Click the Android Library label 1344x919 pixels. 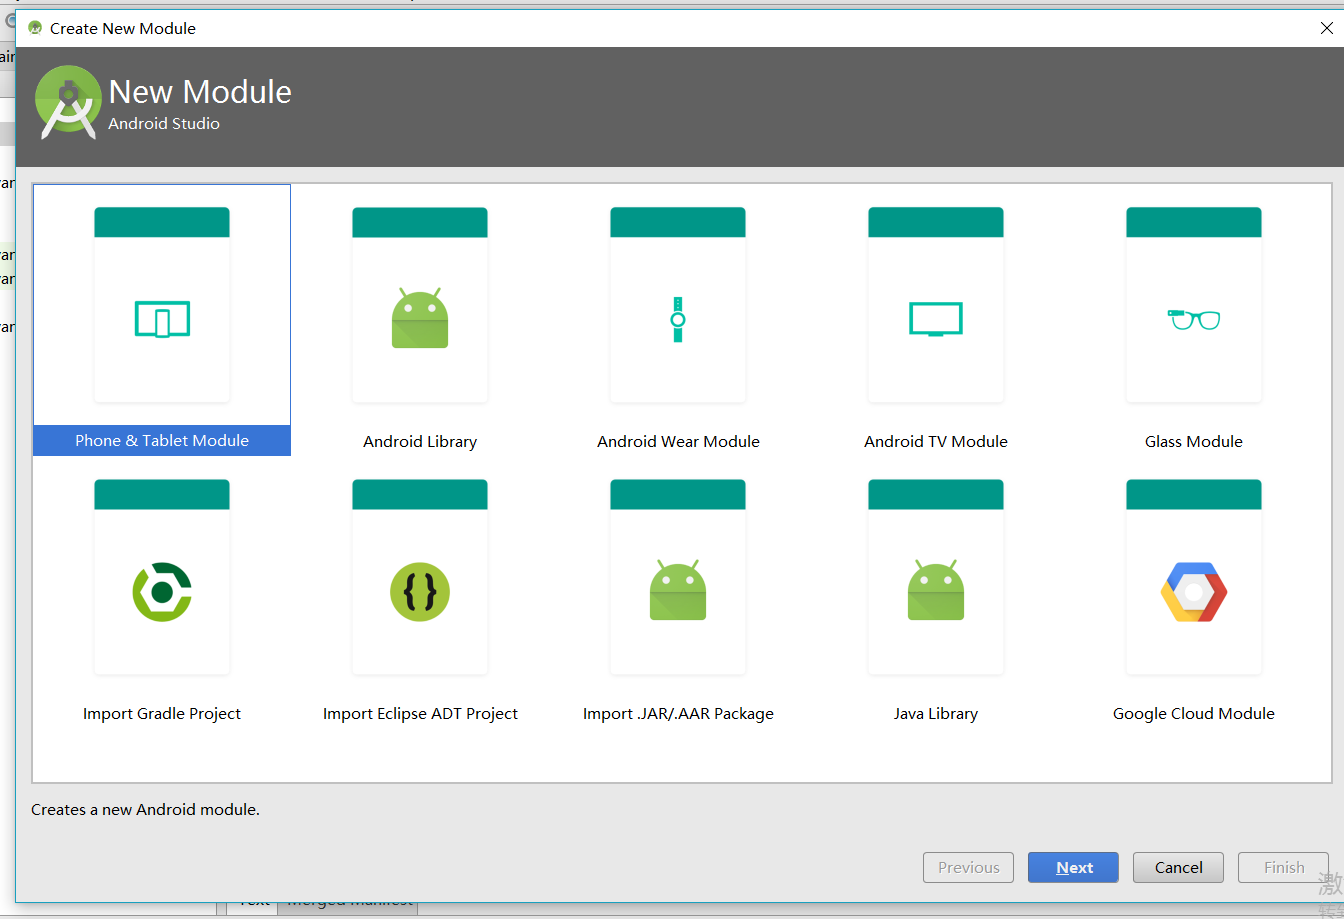[420, 442]
